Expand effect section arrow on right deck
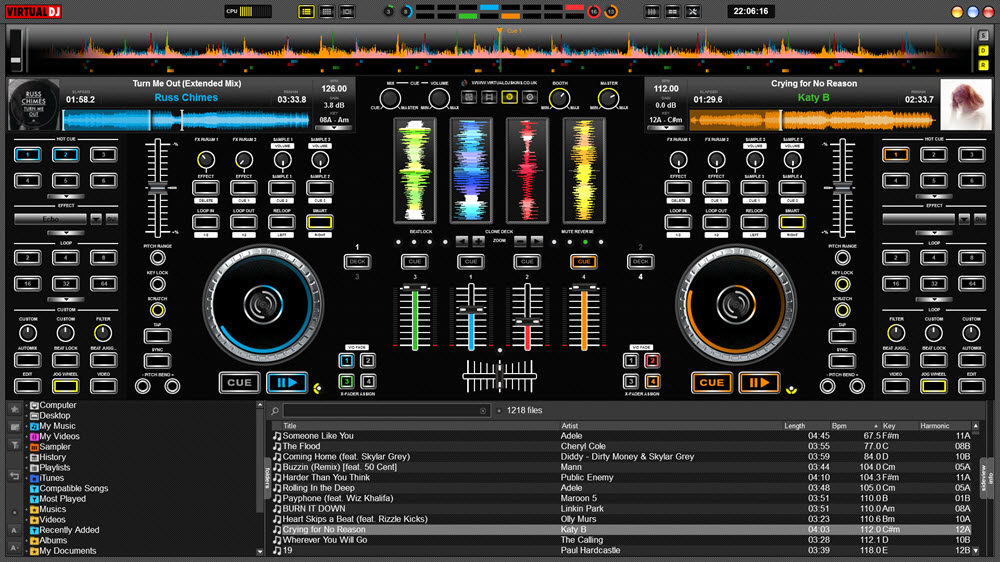The width and height of the screenshot is (1000, 562). 934,233
